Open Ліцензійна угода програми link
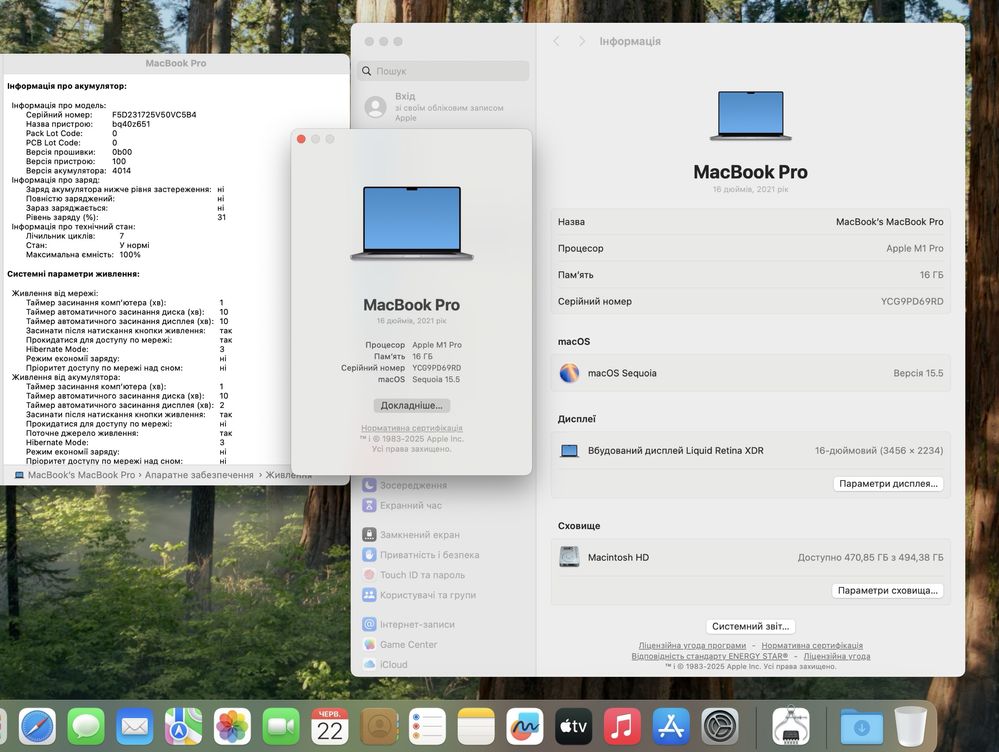 pyautogui.click(x=692, y=646)
